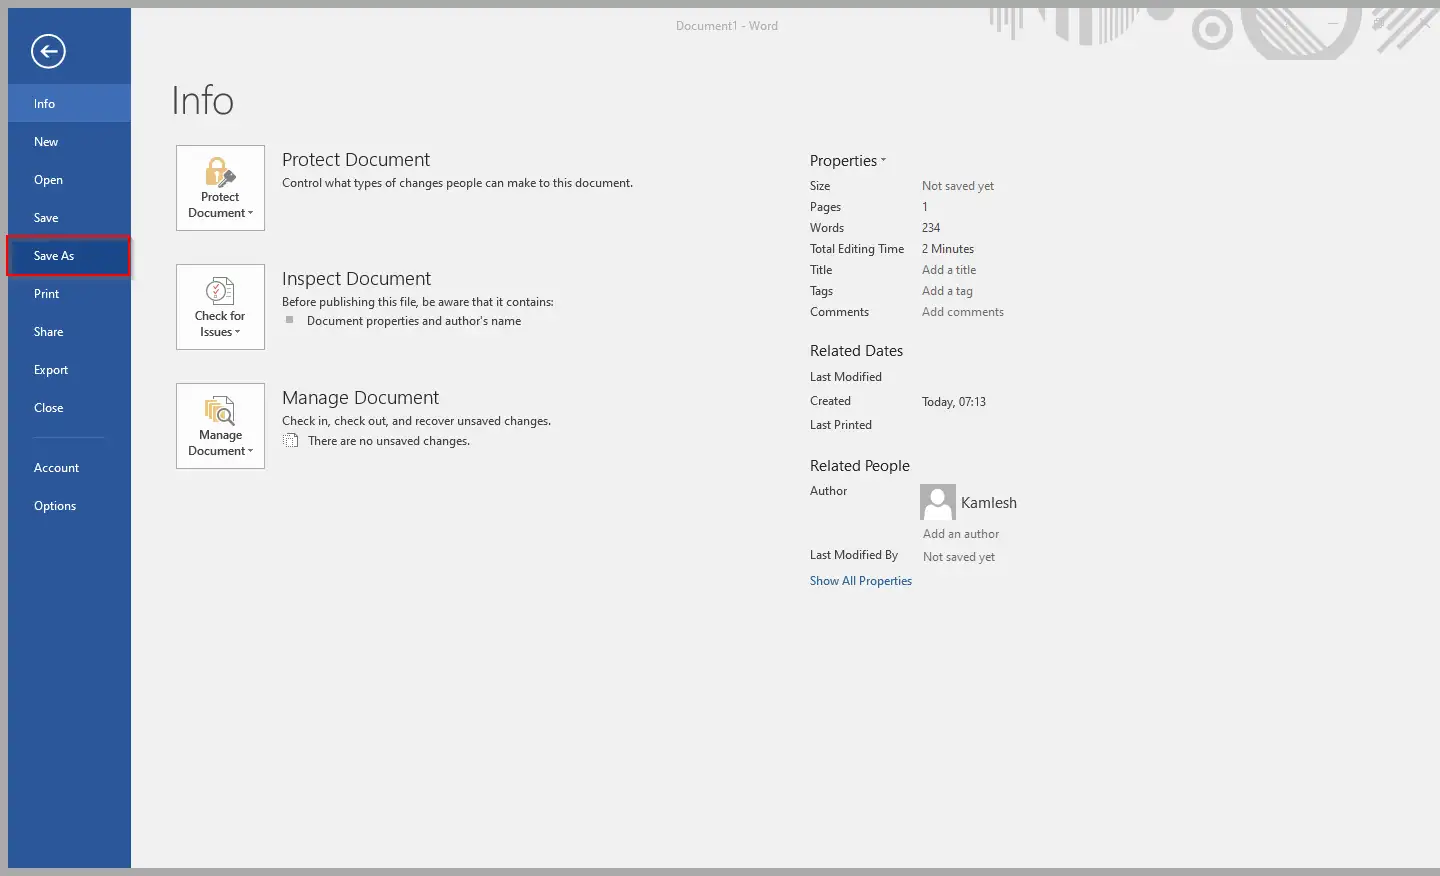
Task: Click the Total Editing Time label
Action: pos(857,249)
